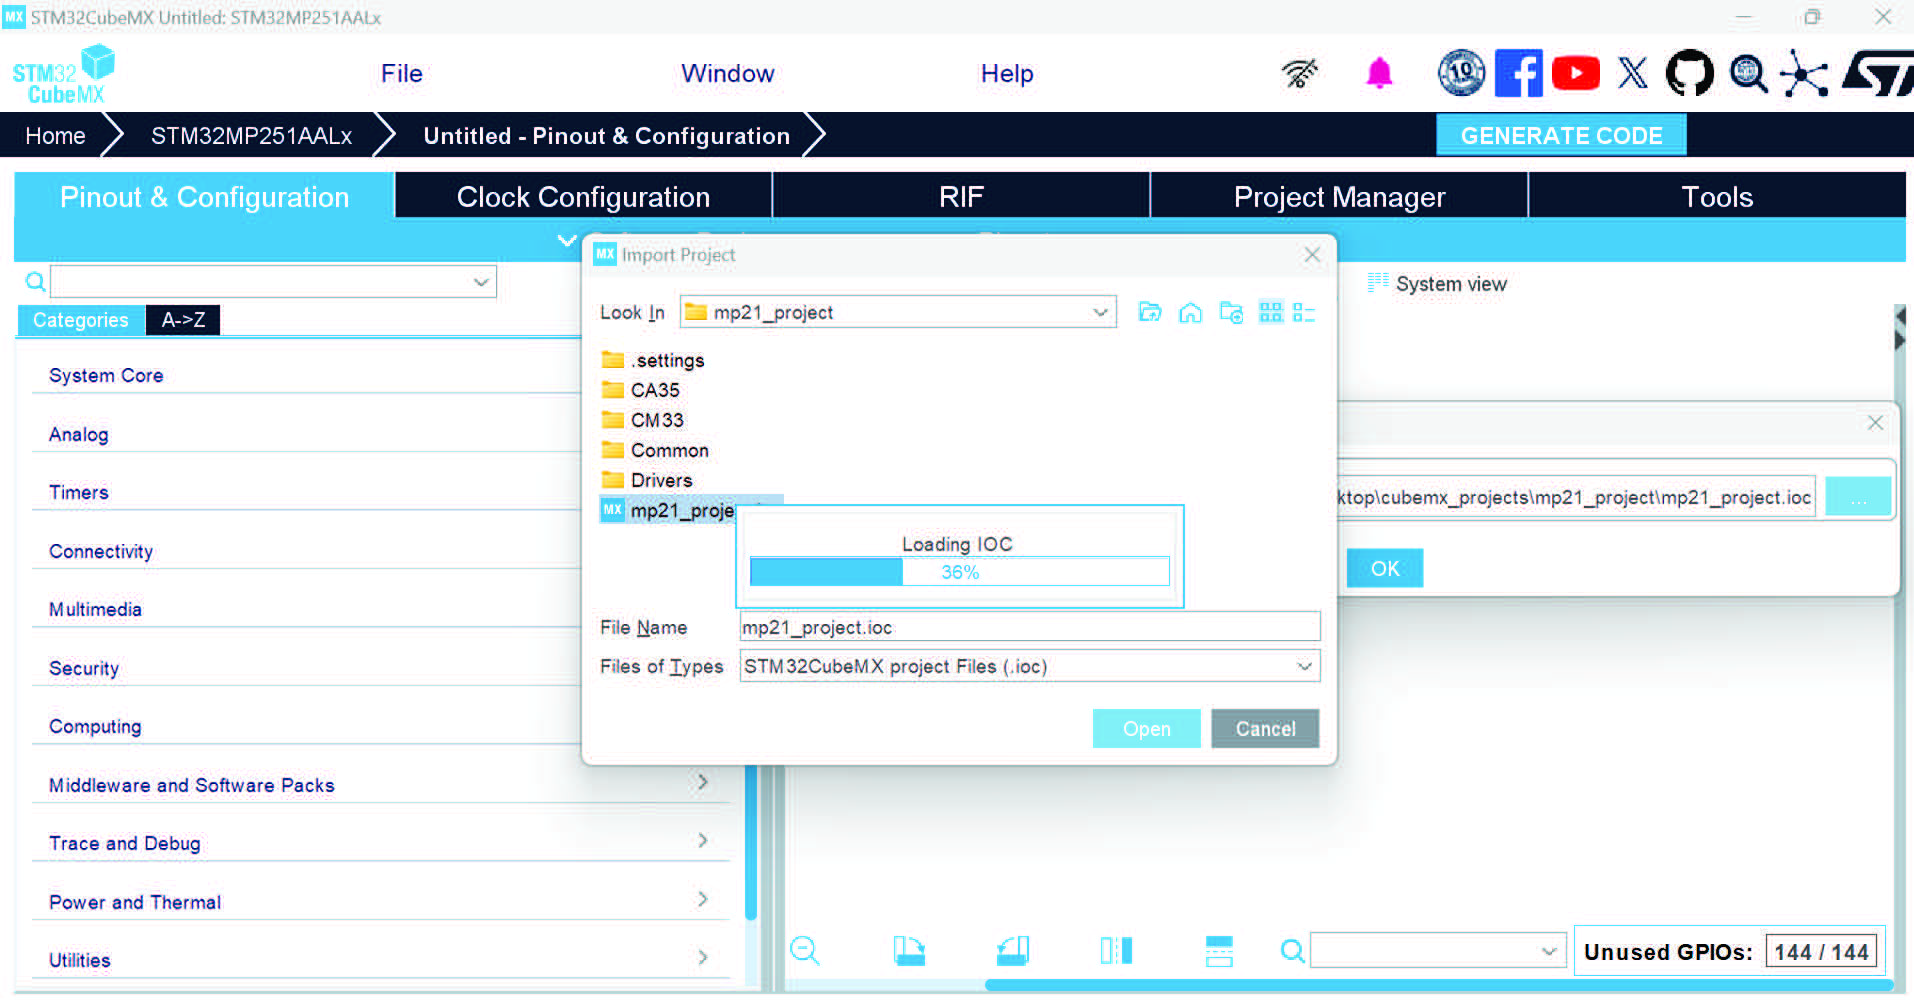Click the network star icon in the header
Viewport: 1914px width, 1000px height.
point(1804,73)
